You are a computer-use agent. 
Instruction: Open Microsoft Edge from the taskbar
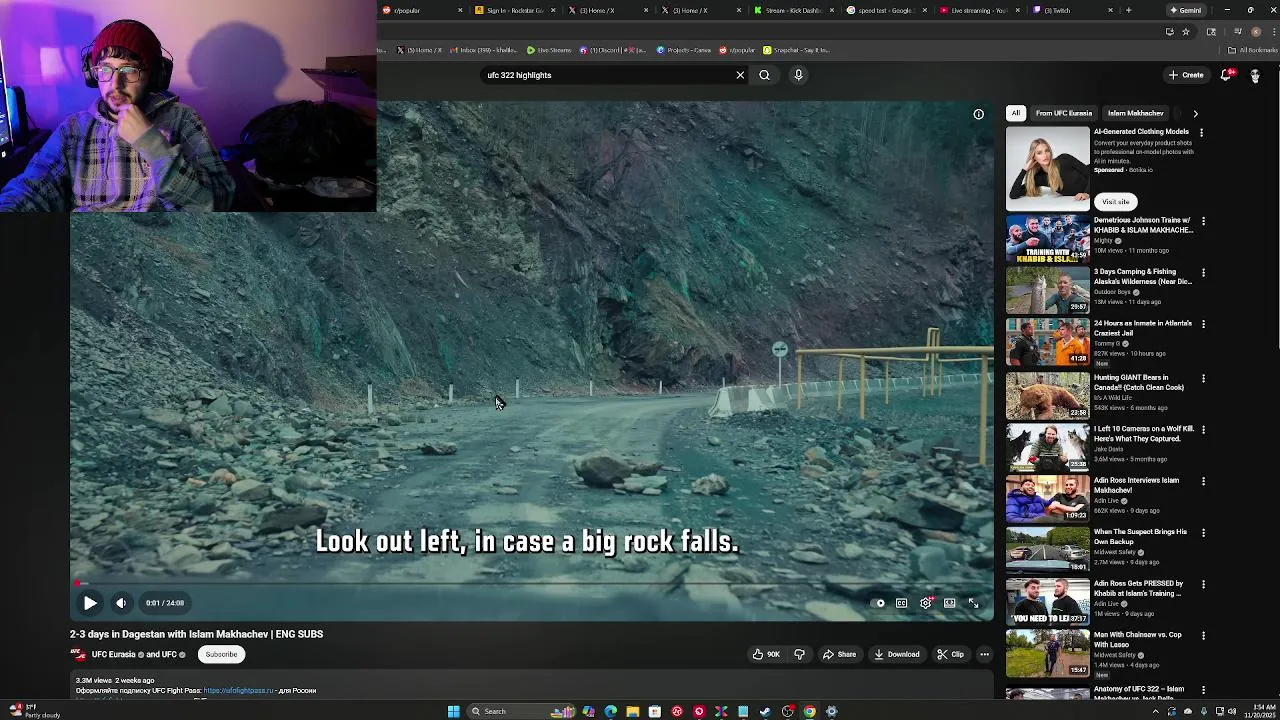coord(610,711)
